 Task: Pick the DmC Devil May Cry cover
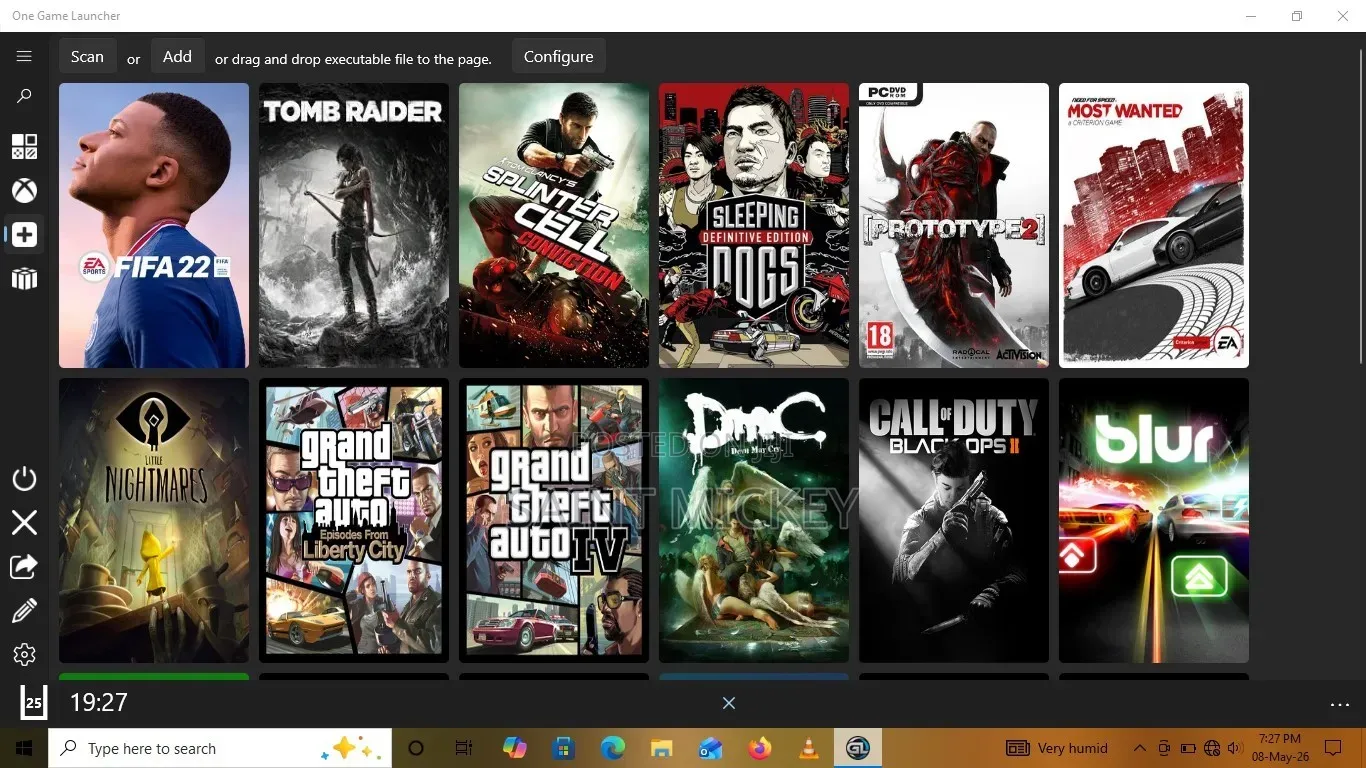pos(754,520)
